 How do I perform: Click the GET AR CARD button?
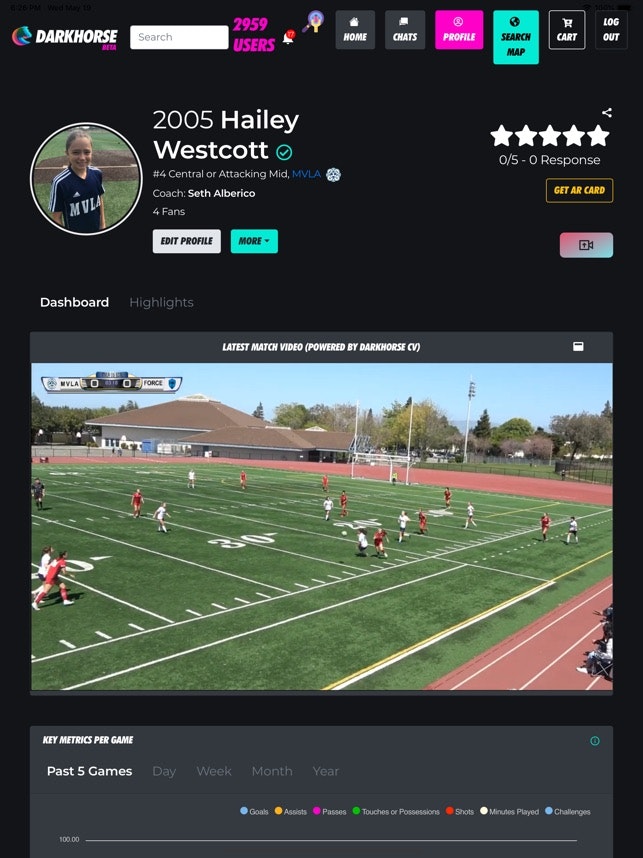[x=580, y=190]
